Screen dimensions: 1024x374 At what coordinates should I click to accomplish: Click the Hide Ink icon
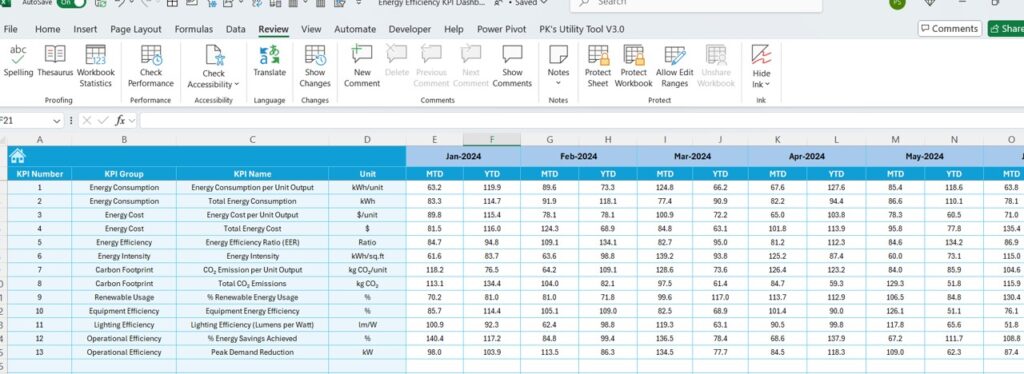click(761, 55)
